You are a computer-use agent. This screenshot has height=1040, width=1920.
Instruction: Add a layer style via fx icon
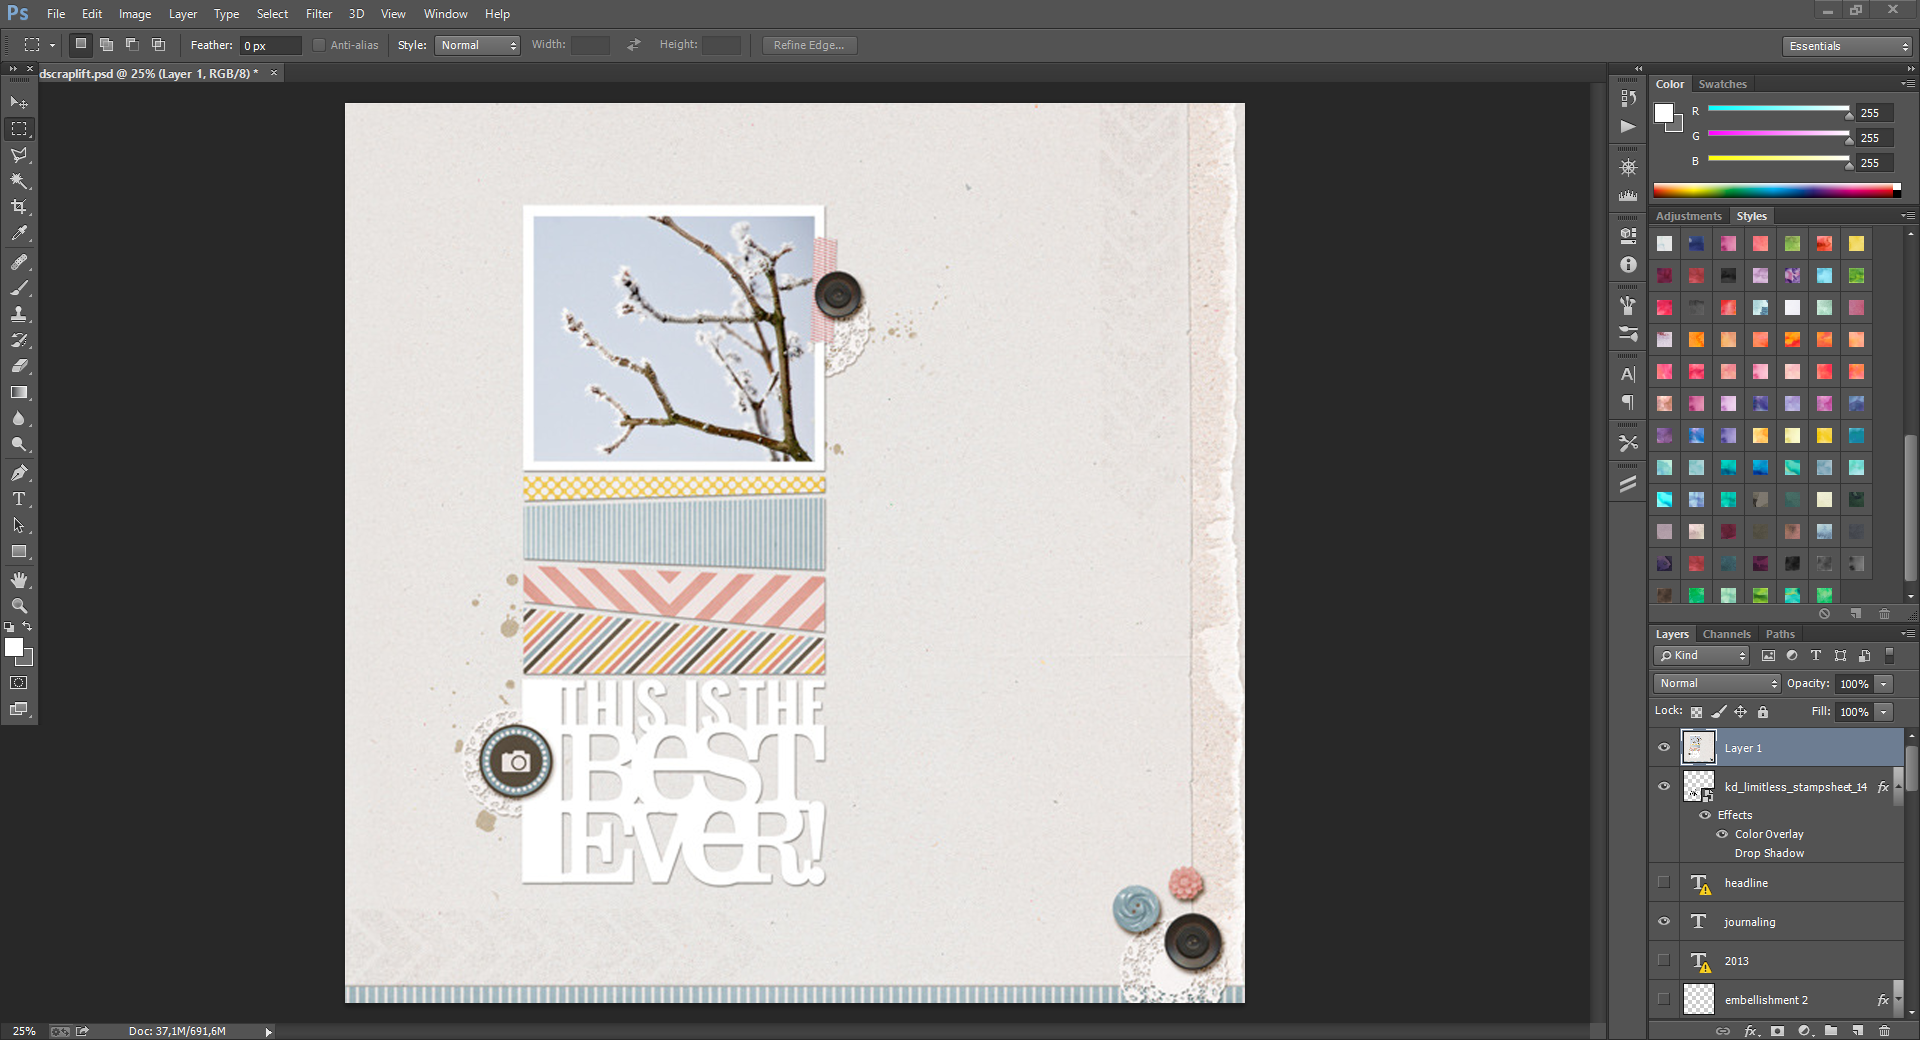click(x=1751, y=1031)
